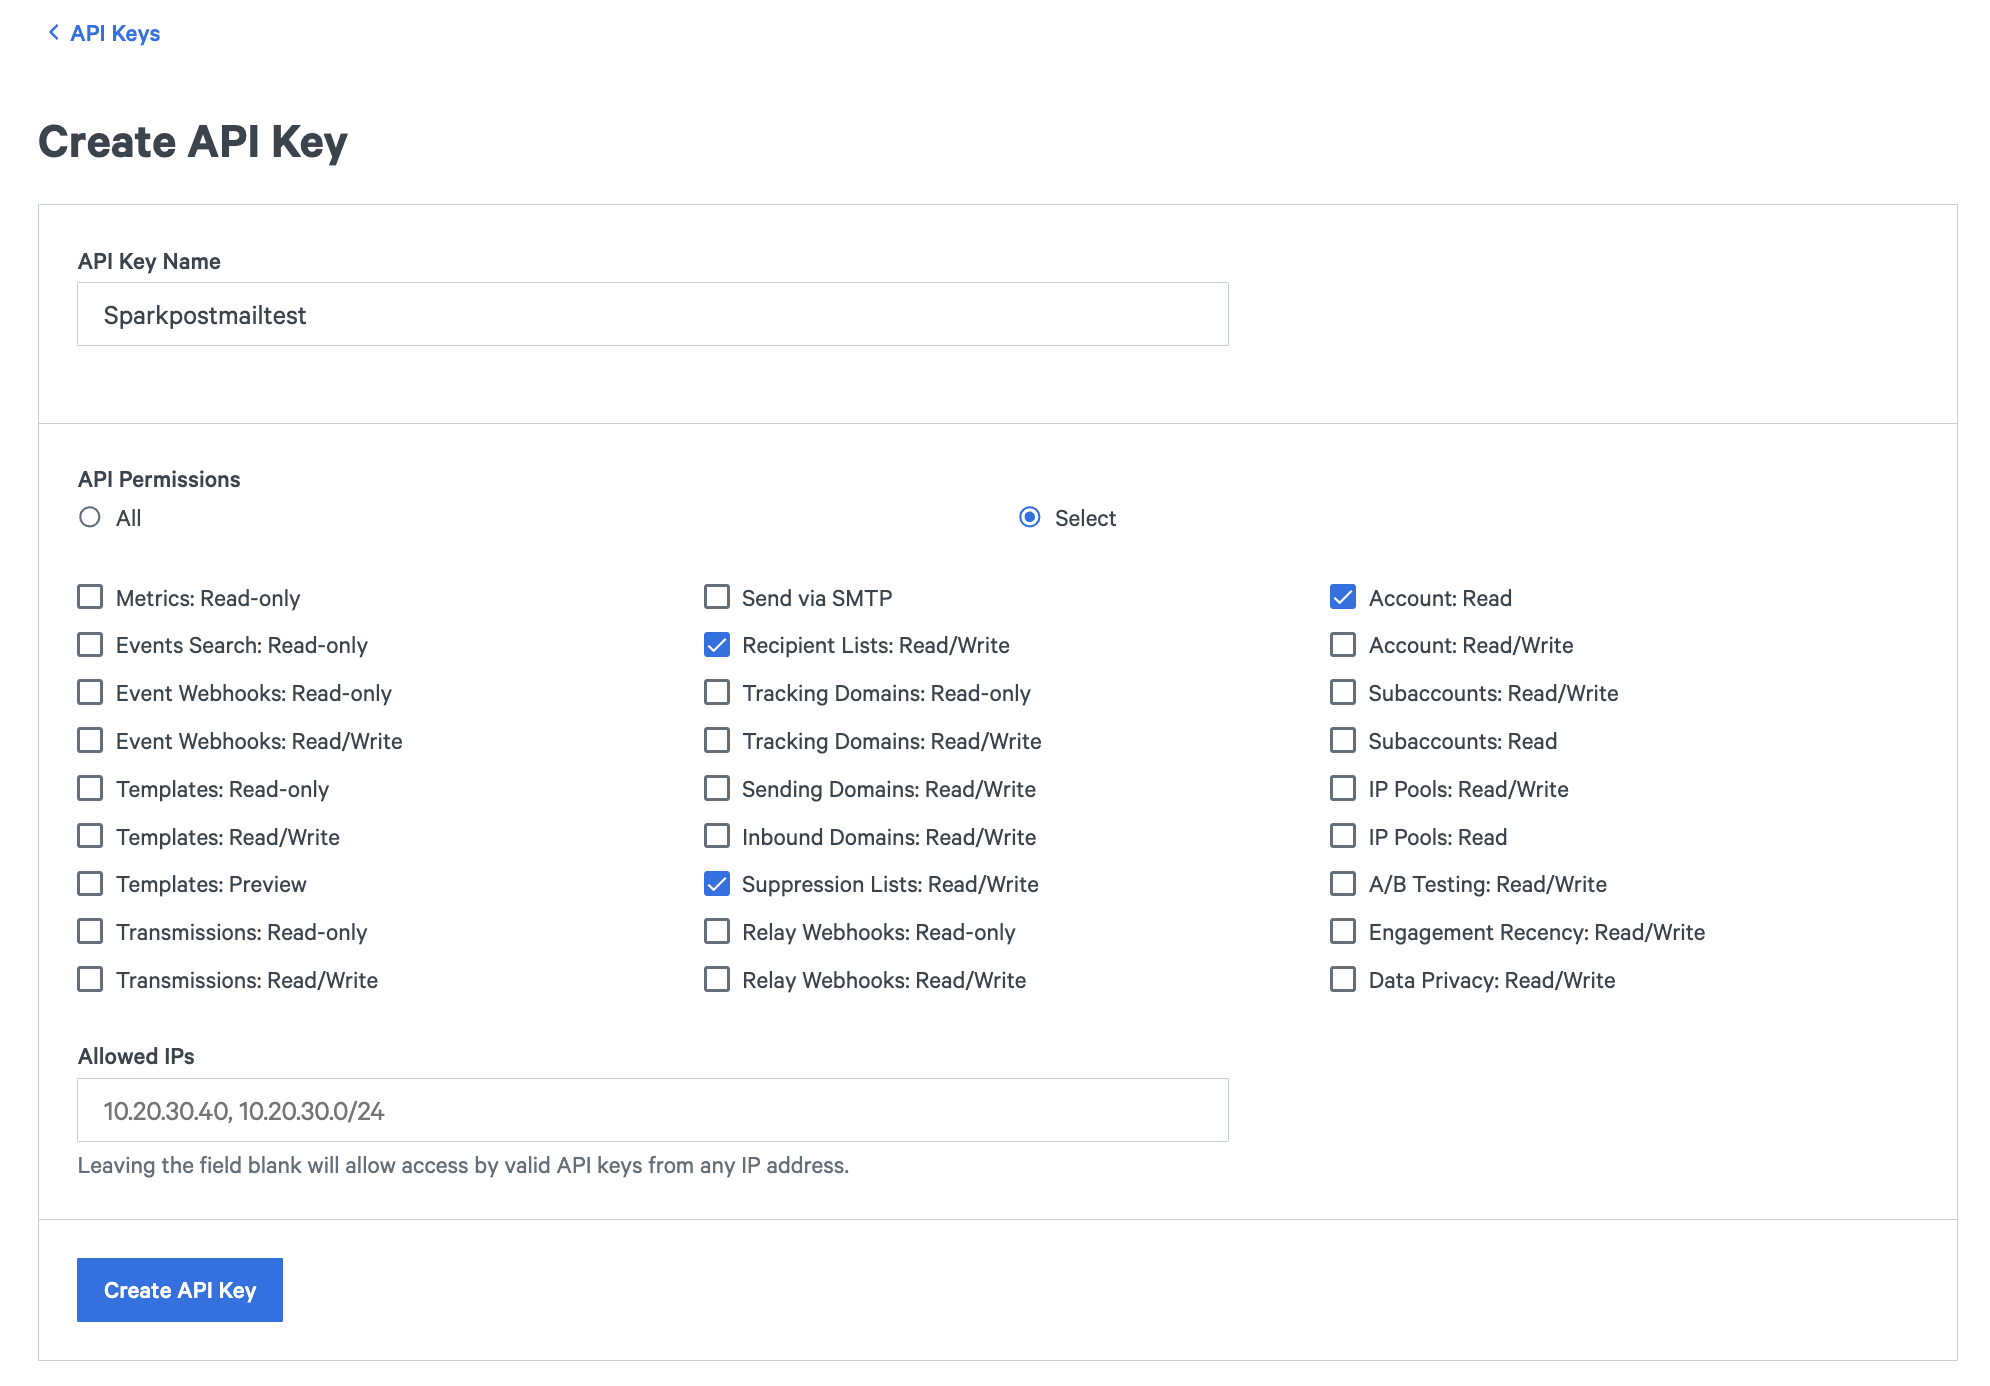Enable Transmissions: Read/Write permission
The image size is (1990, 1386).
90,980
